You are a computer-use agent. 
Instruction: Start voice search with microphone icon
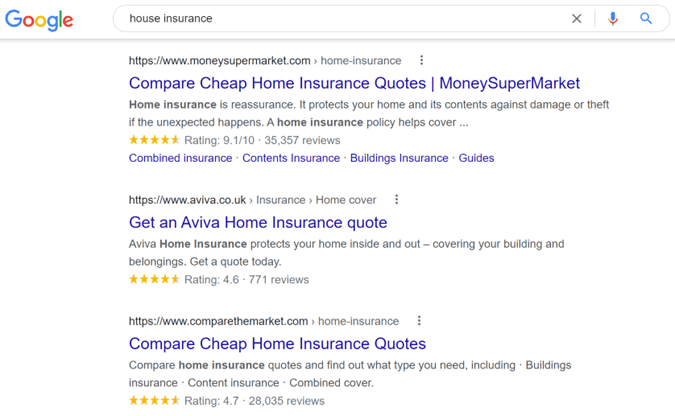[613, 19]
